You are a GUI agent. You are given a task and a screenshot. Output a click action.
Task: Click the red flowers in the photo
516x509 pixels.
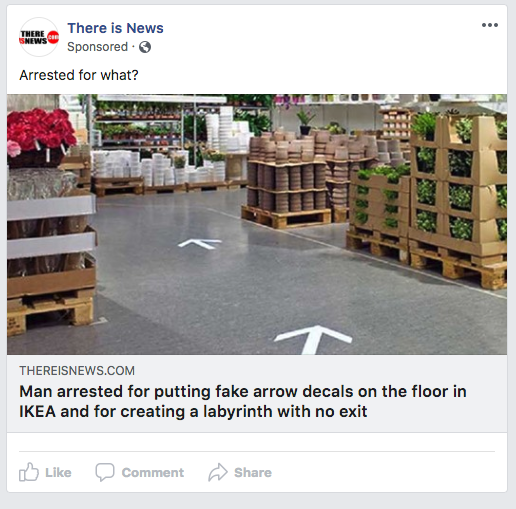(41, 132)
